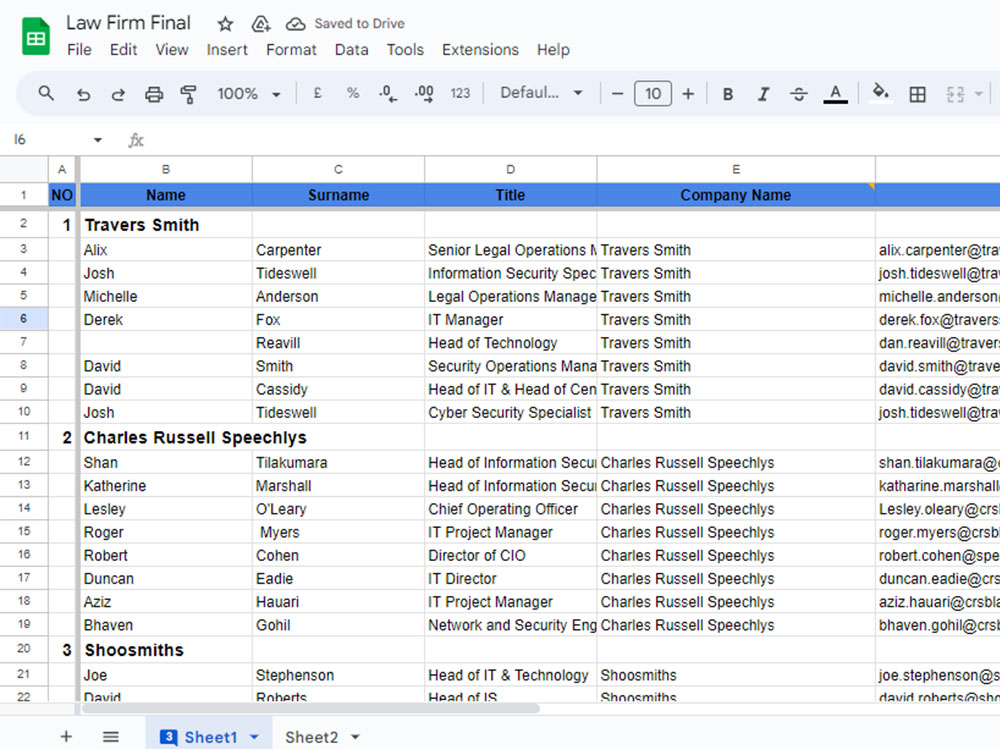Redo the last action
The image size is (1000, 750).
(x=118, y=94)
